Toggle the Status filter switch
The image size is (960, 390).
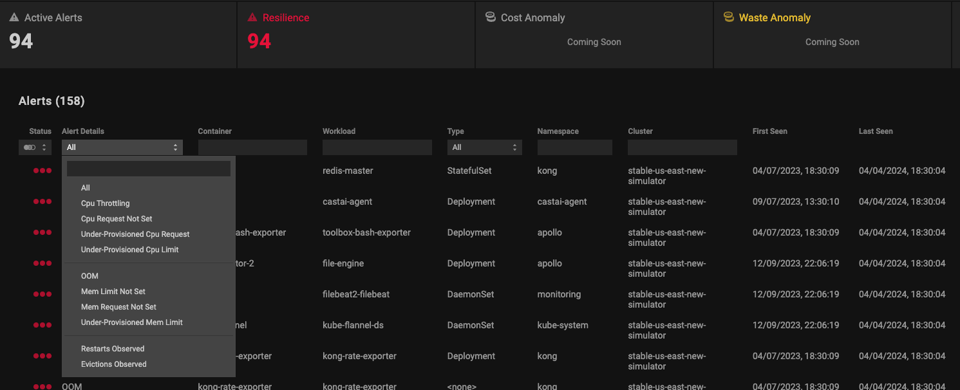click(35, 148)
